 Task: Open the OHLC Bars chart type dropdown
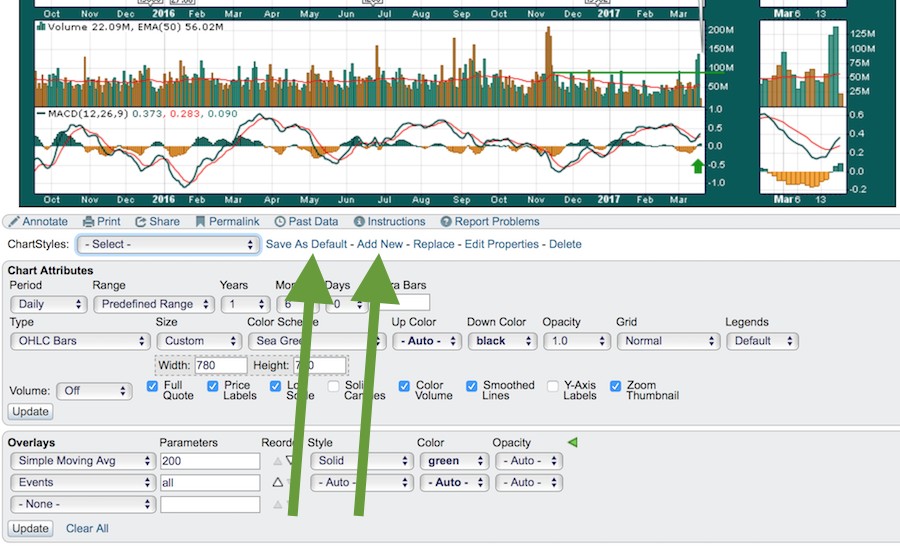click(x=81, y=341)
